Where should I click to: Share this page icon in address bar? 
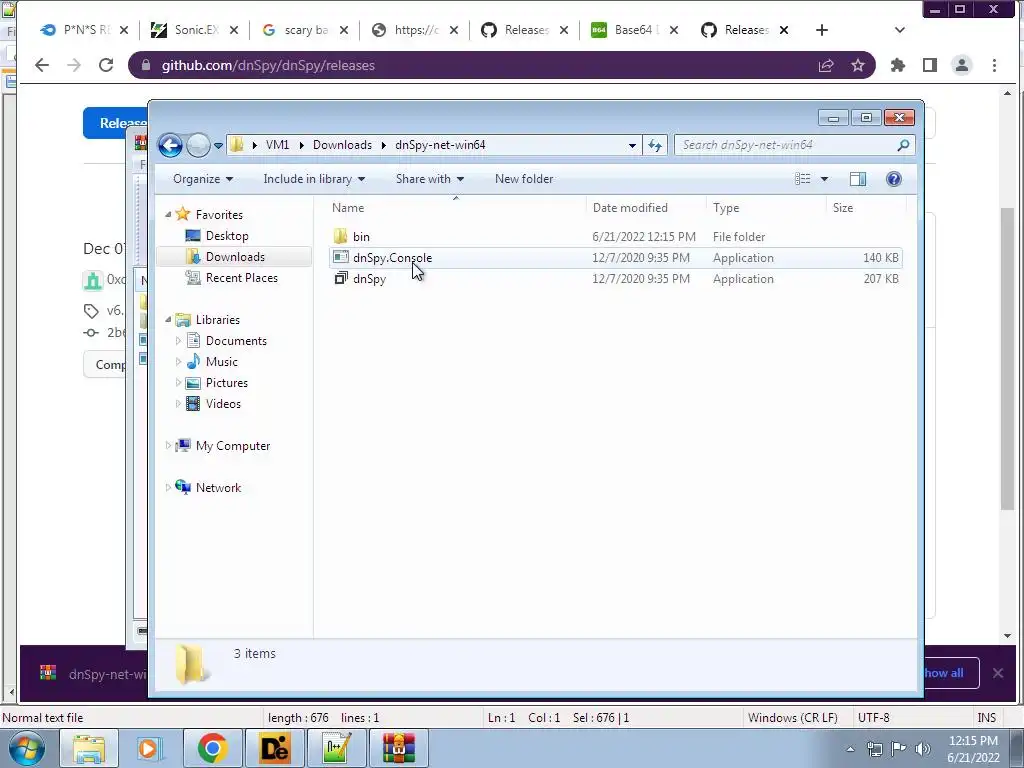coord(826,65)
